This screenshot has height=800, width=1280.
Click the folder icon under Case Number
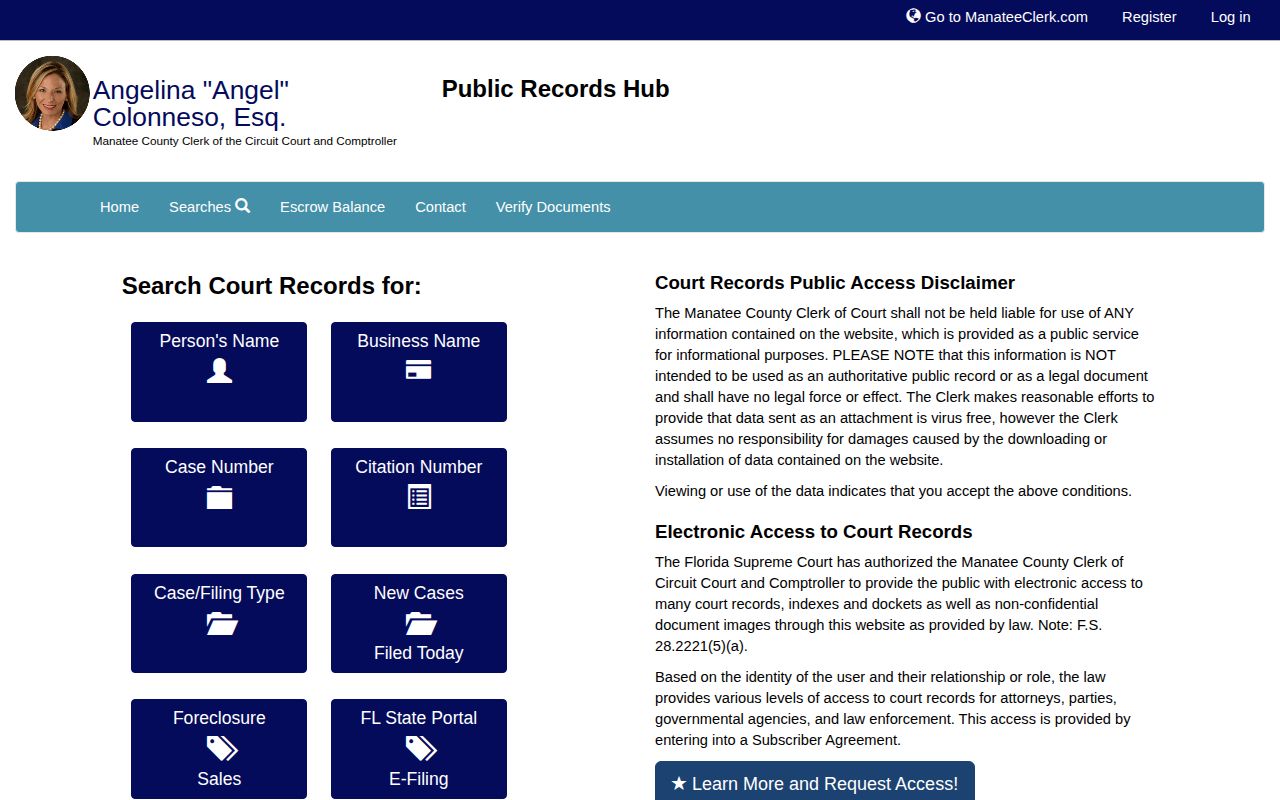(x=219, y=497)
